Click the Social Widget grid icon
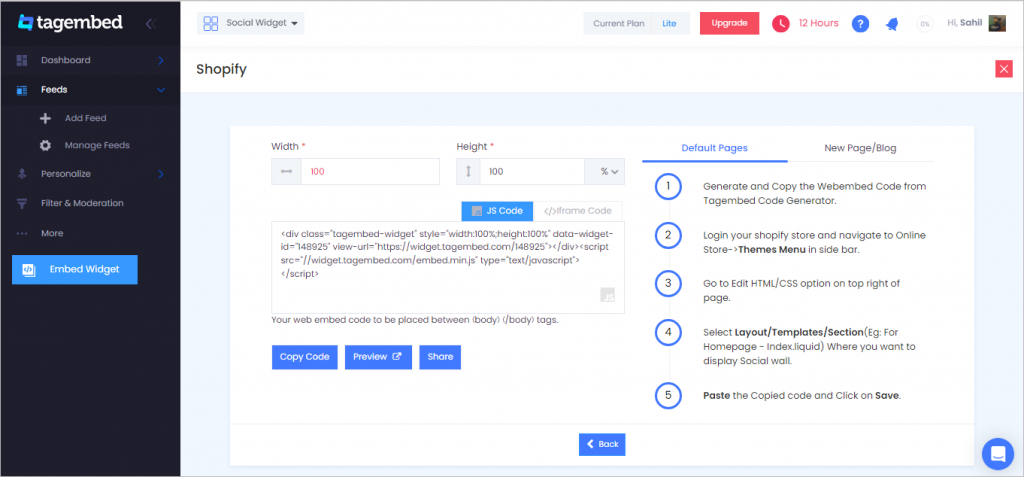The height and width of the screenshot is (477, 1024). (210, 24)
